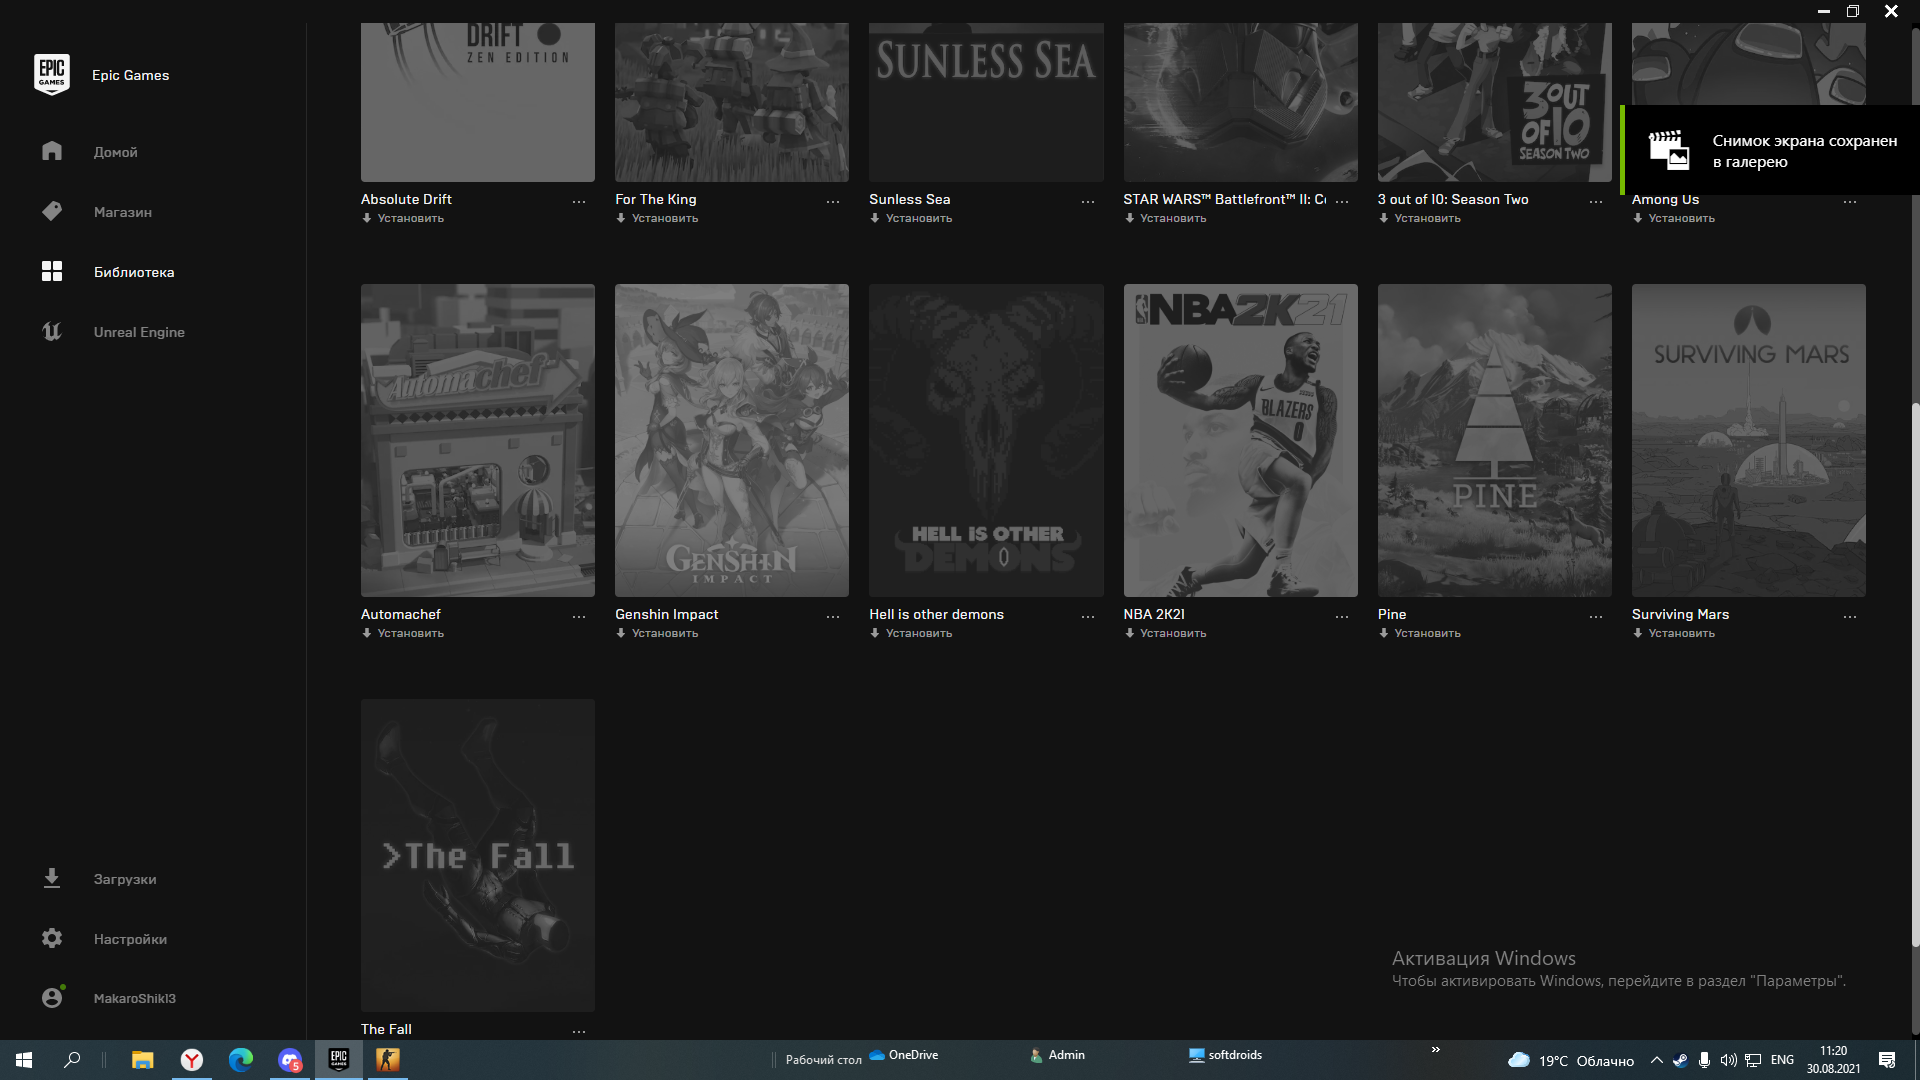The width and height of the screenshot is (1920, 1080).
Task: Open OneDrive cloud icon in taskbar
Action: 877,1055
